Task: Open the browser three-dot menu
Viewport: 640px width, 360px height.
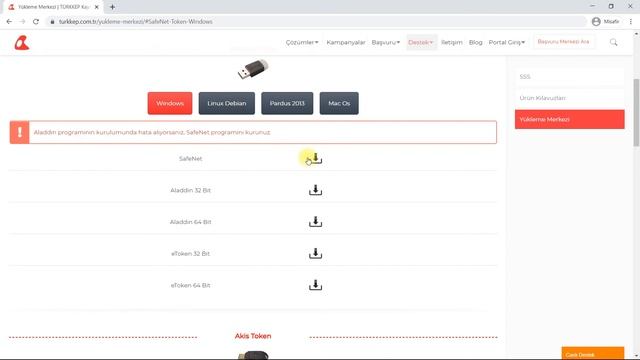Action: [631, 22]
